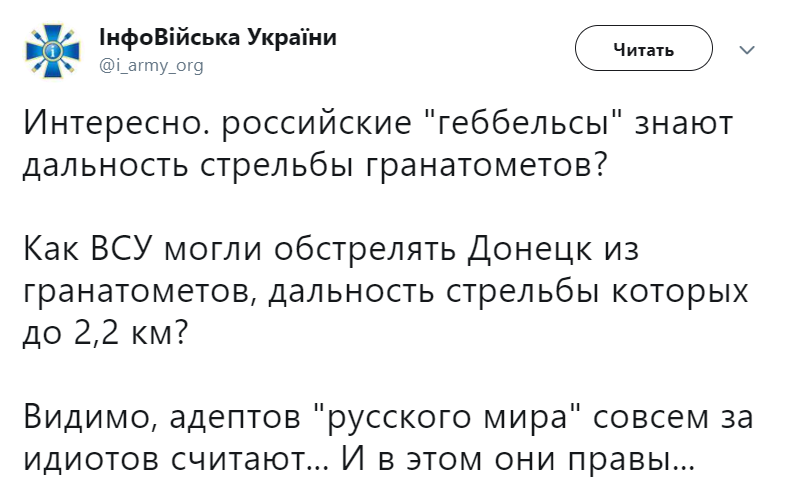Follow the account with the Читать button
The height and width of the screenshot is (477, 799).
[x=644, y=48]
